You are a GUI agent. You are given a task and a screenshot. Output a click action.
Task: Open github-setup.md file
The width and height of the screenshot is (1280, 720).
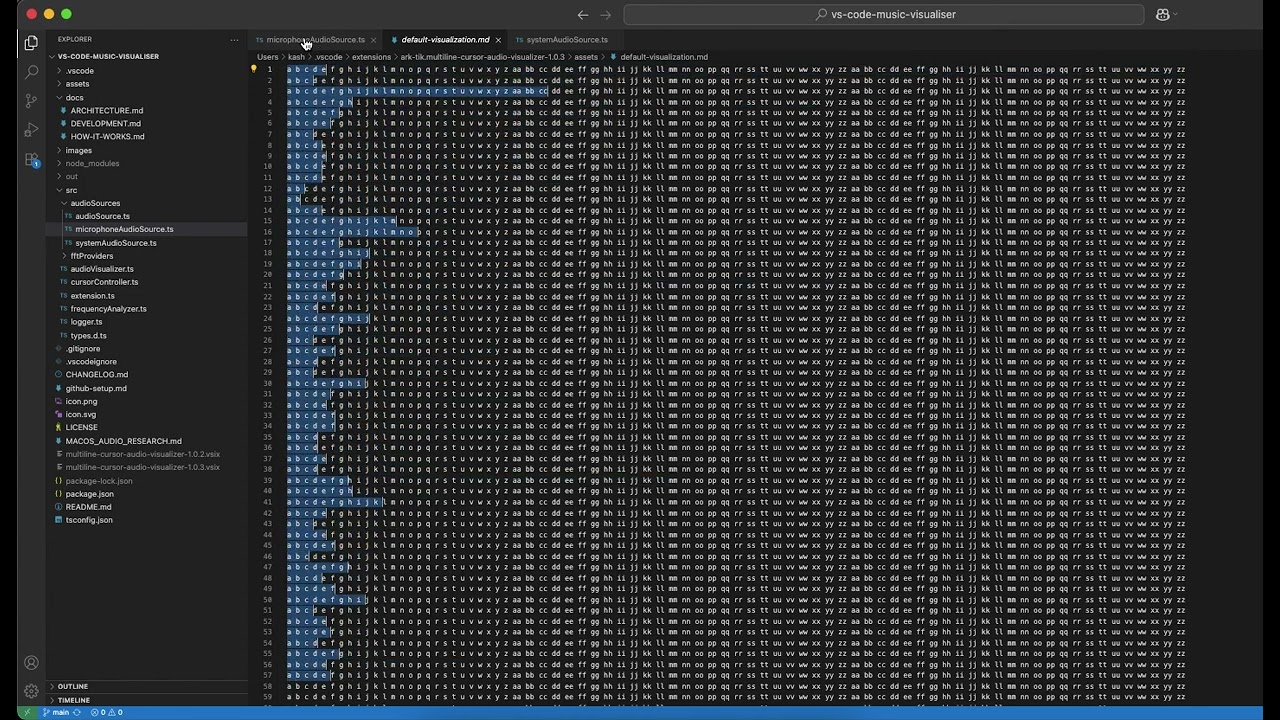(96, 388)
